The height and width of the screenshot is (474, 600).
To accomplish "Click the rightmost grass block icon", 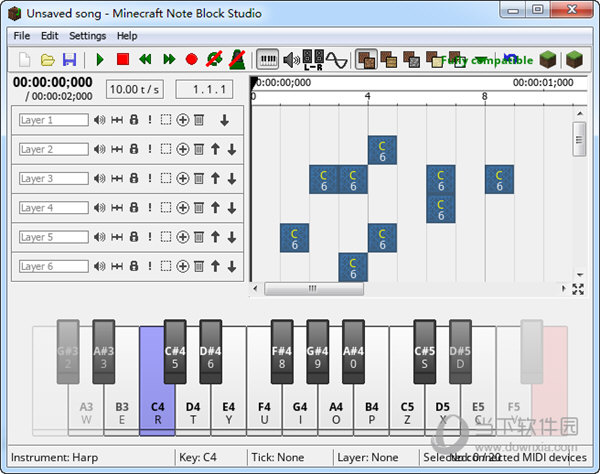I will 574,60.
